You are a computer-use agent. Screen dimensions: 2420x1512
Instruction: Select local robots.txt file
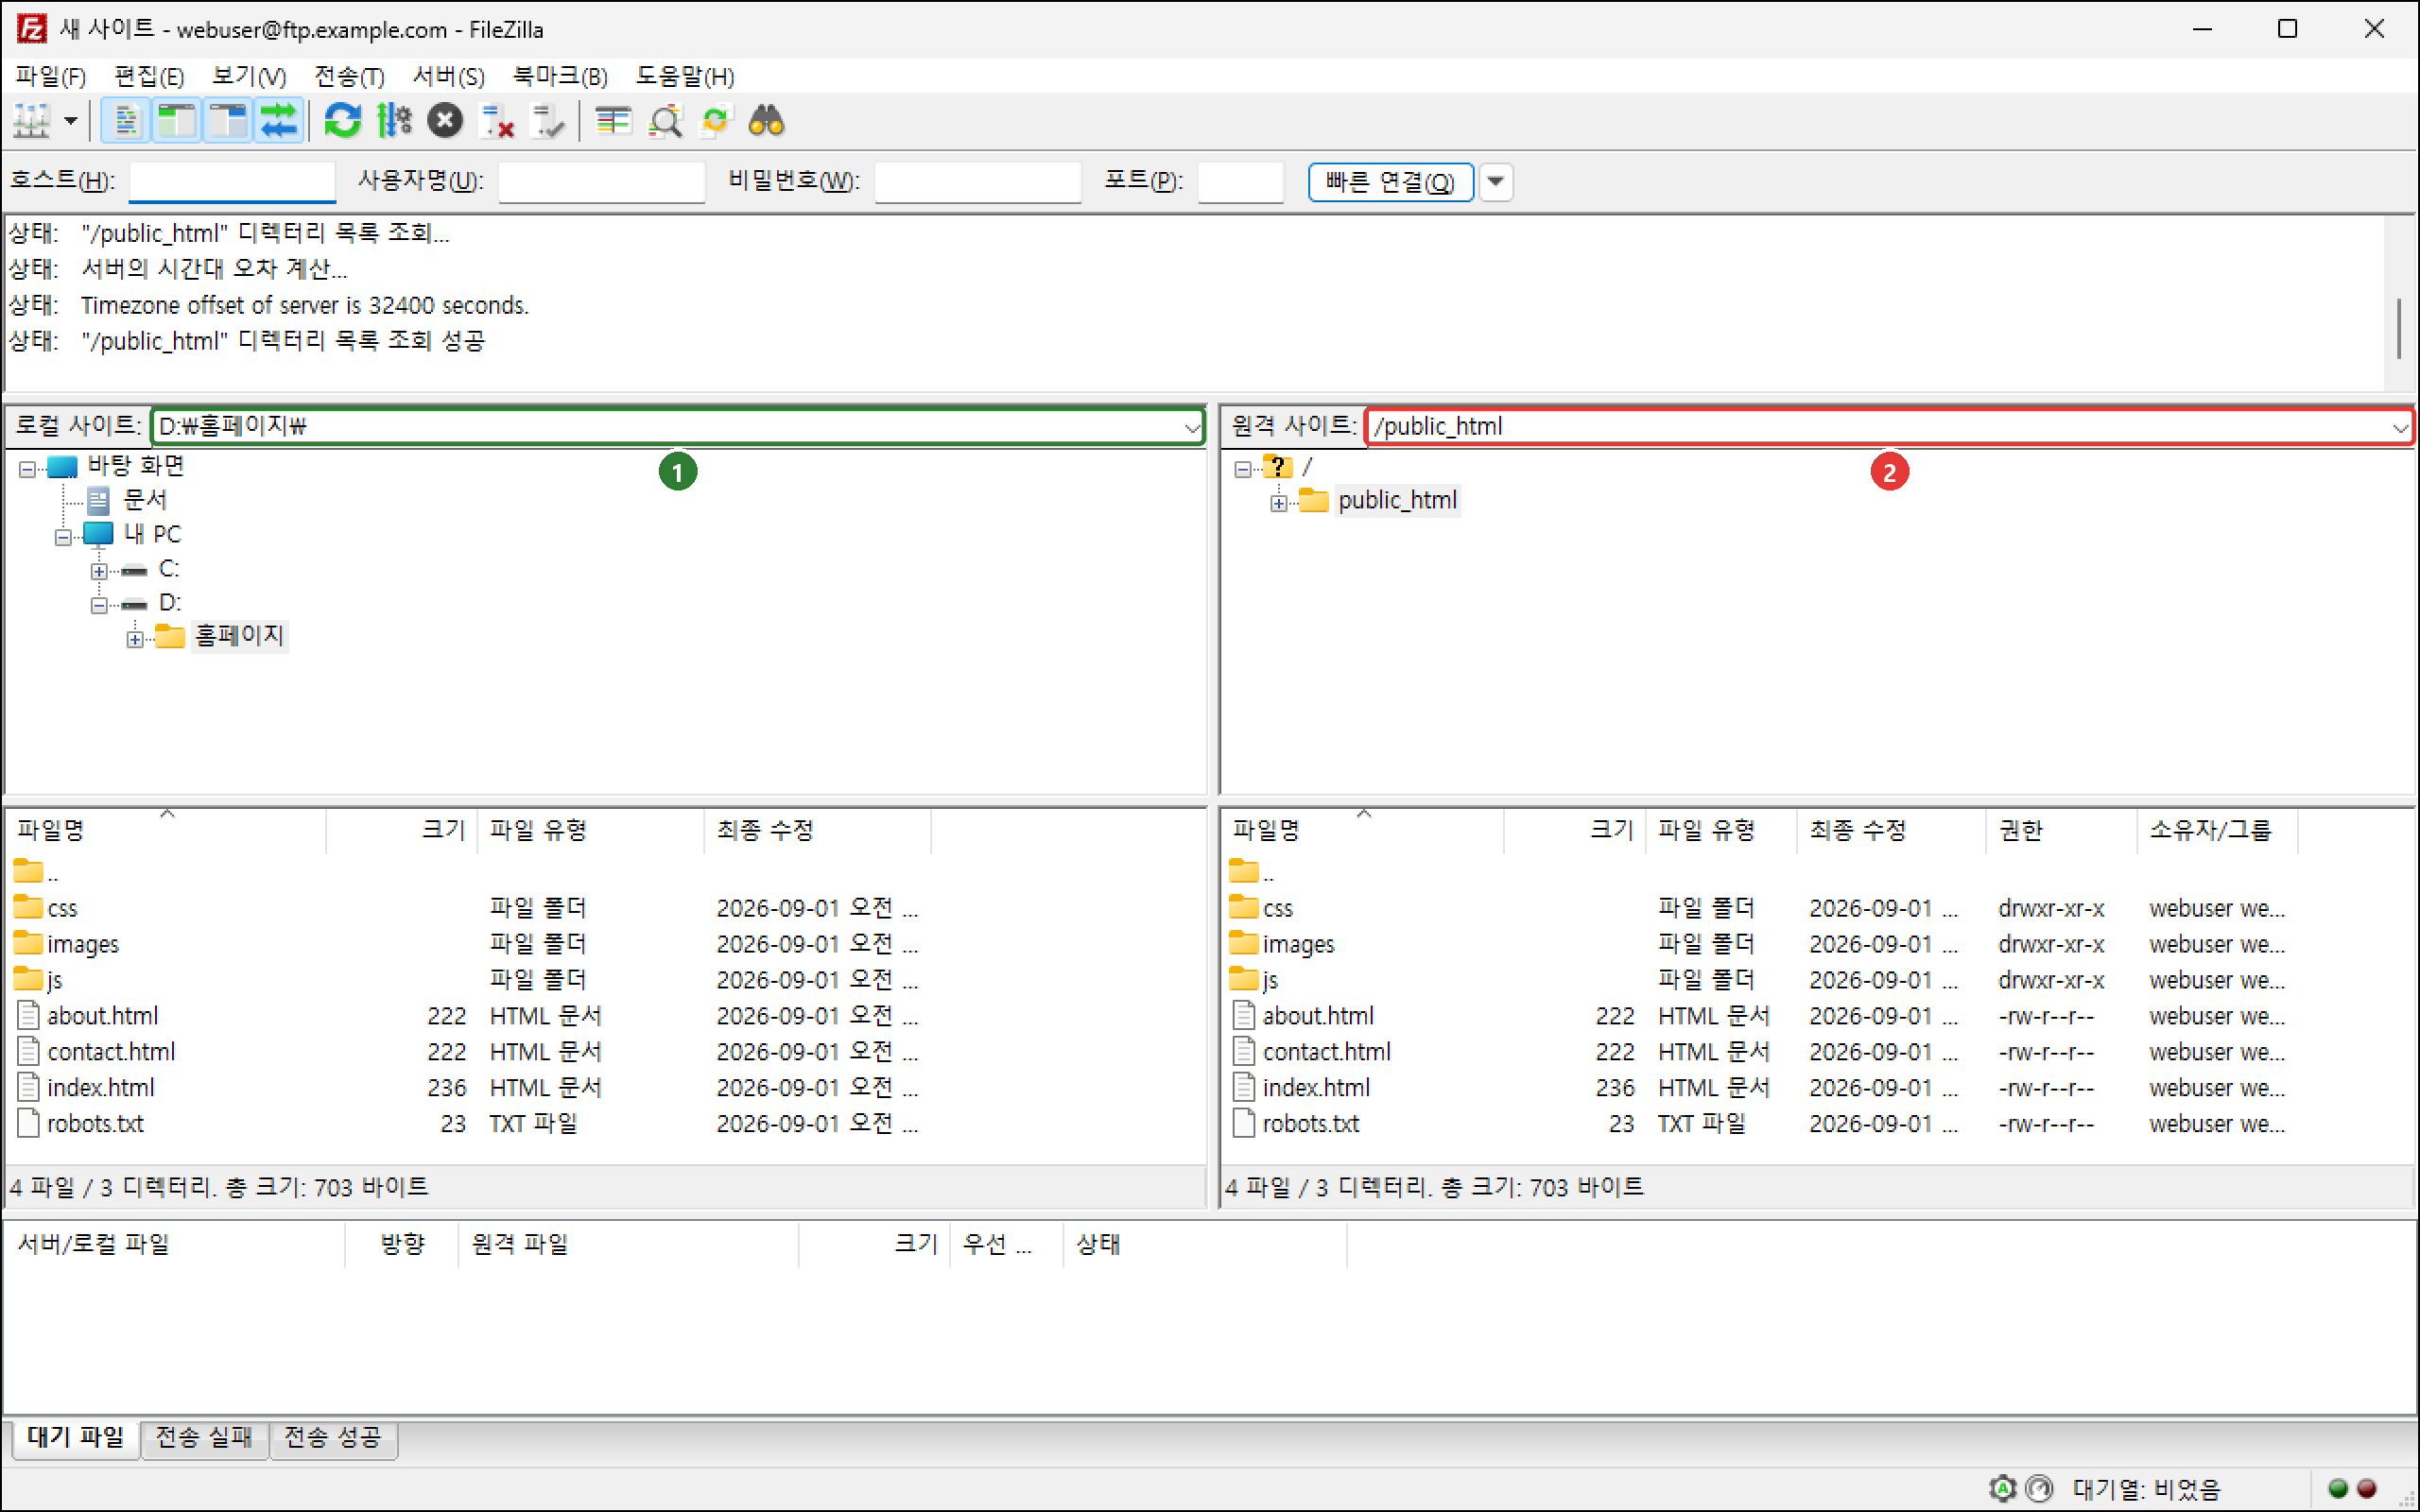pyautogui.click(x=95, y=1123)
